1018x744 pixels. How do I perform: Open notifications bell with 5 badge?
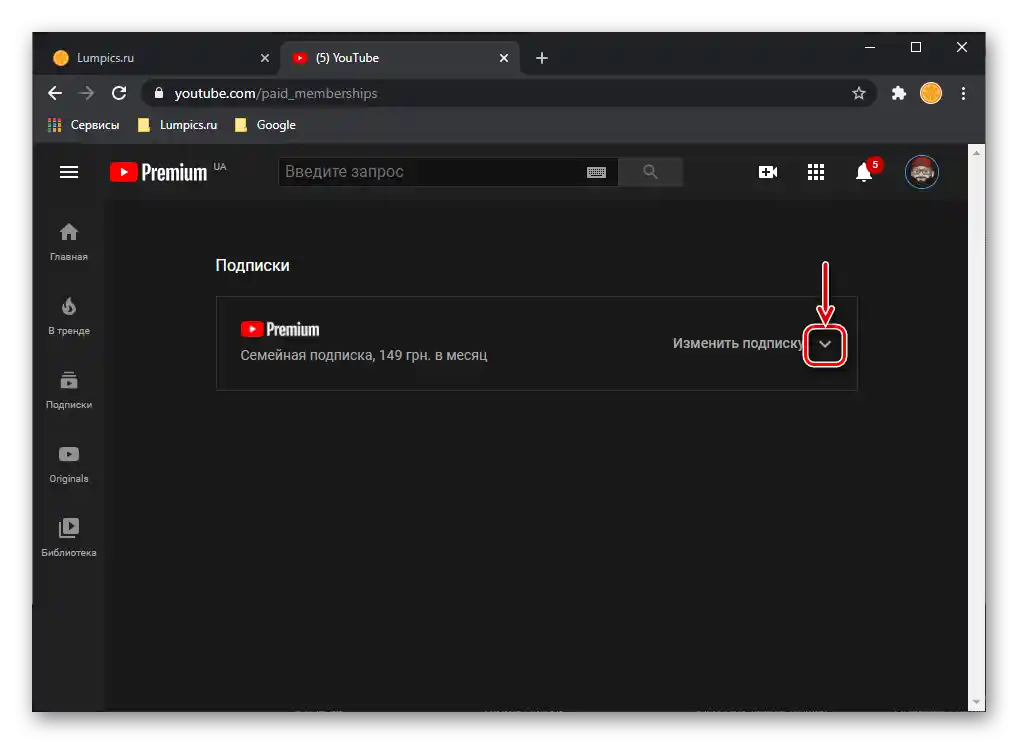pos(865,172)
